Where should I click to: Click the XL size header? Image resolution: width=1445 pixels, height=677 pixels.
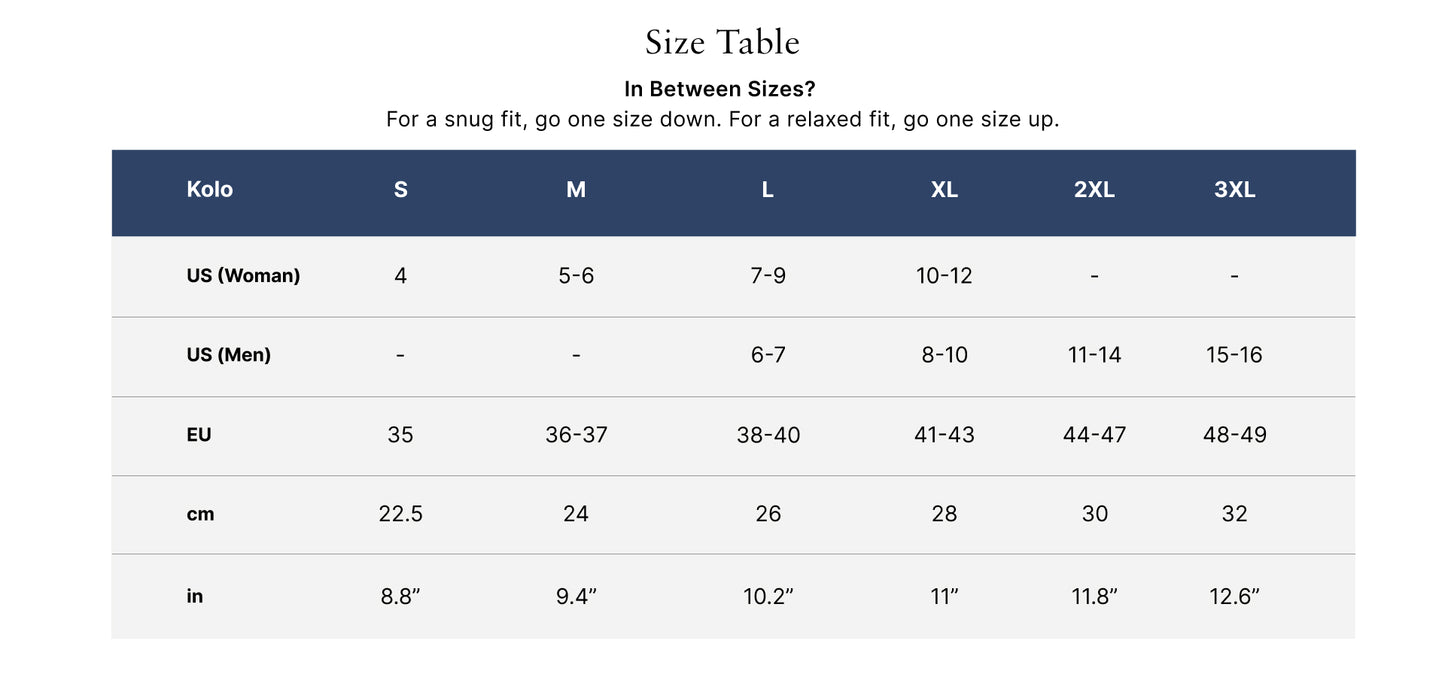[944, 190]
